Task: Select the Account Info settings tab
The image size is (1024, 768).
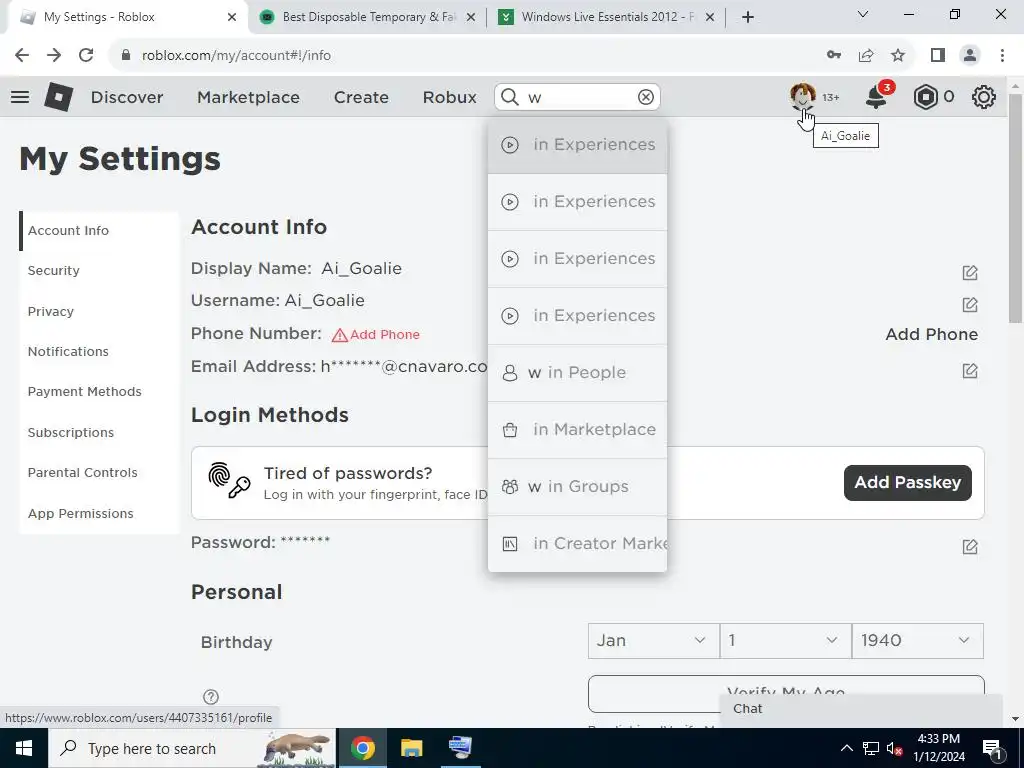Action: click(99, 231)
